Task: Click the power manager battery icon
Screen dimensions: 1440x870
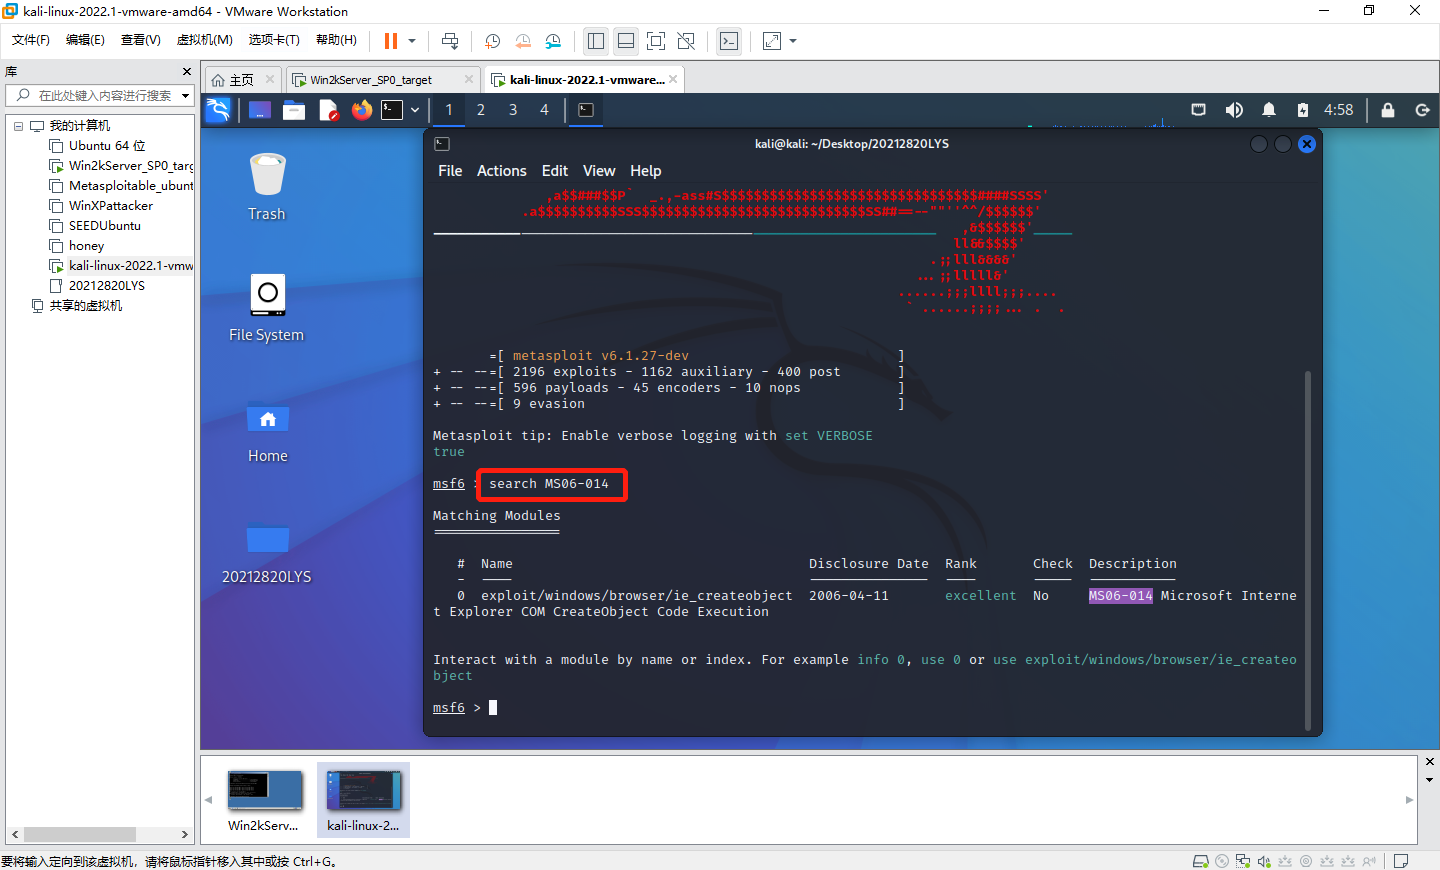Action: tap(1302, 110)
